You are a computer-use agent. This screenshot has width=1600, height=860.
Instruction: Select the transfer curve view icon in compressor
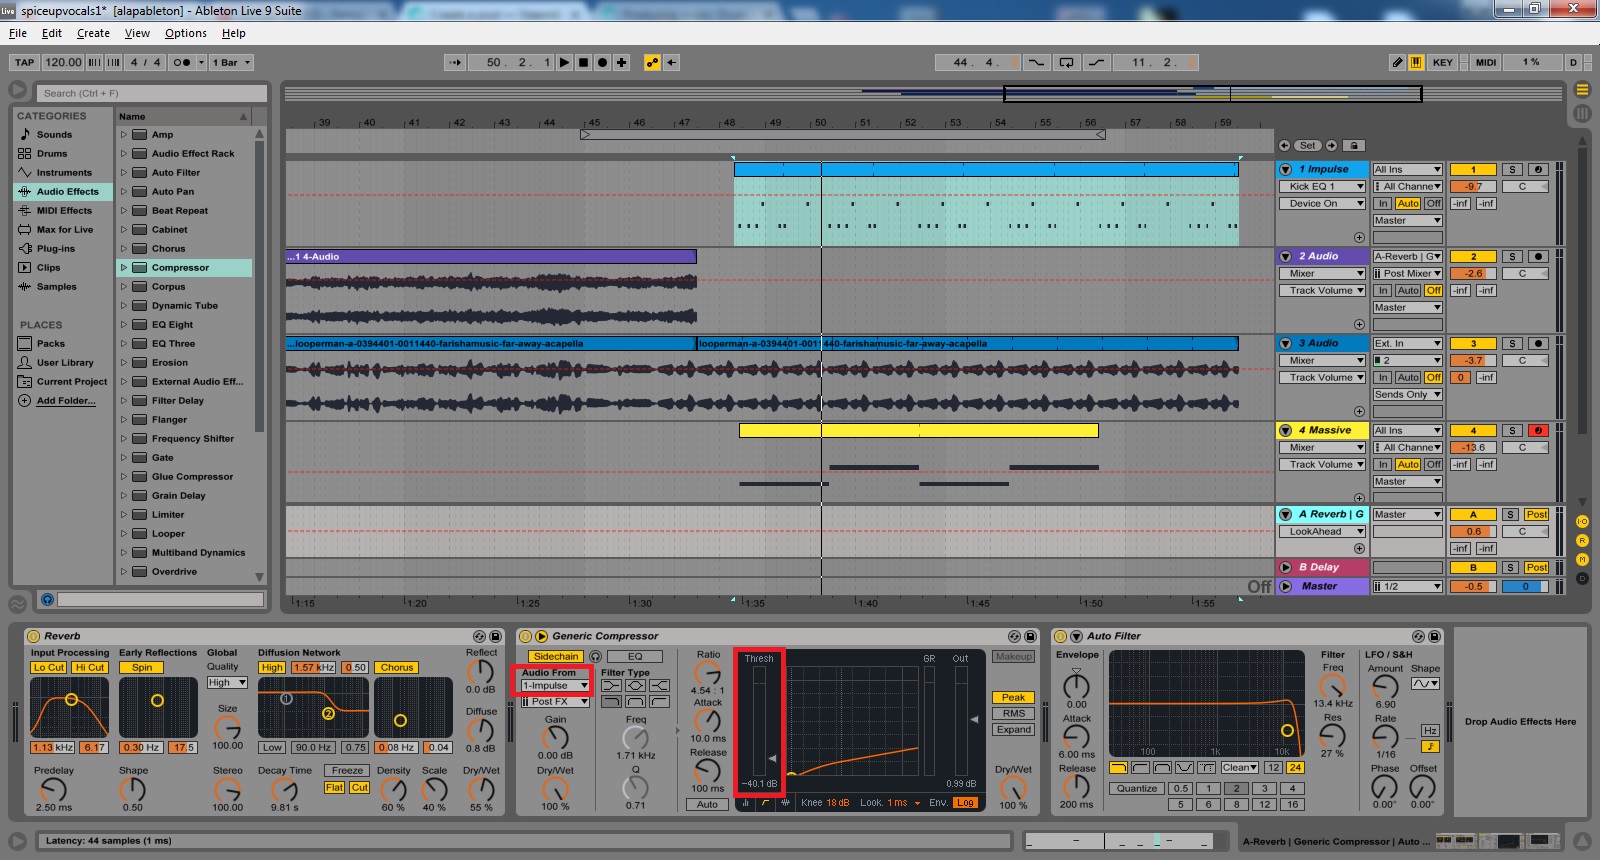pos(766,802)
